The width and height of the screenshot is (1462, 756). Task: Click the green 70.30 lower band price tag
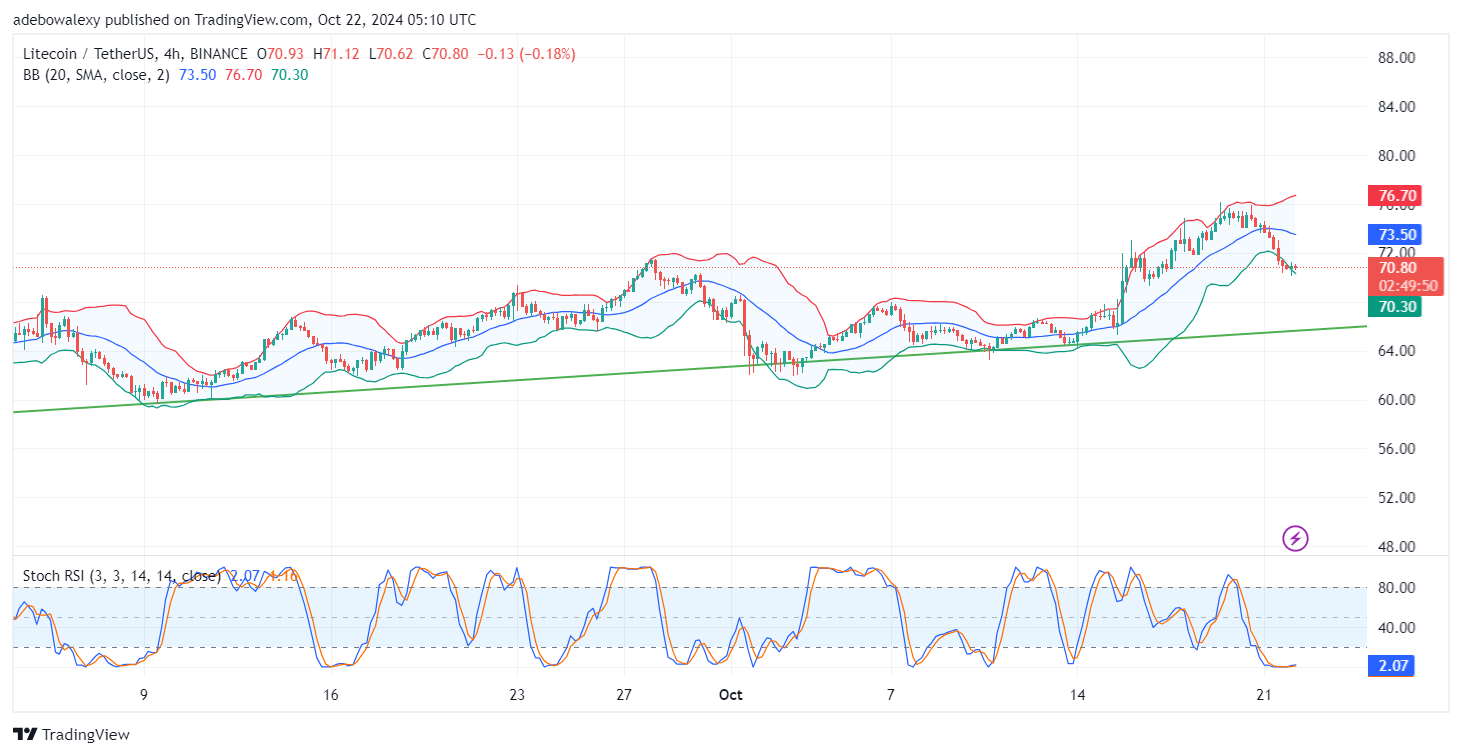click(1396, 307)
